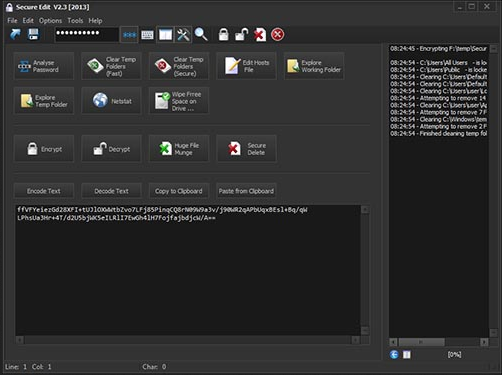Click the log panel horizontal scrollbar thumb

pyautogui.click(x=421, y=342)
